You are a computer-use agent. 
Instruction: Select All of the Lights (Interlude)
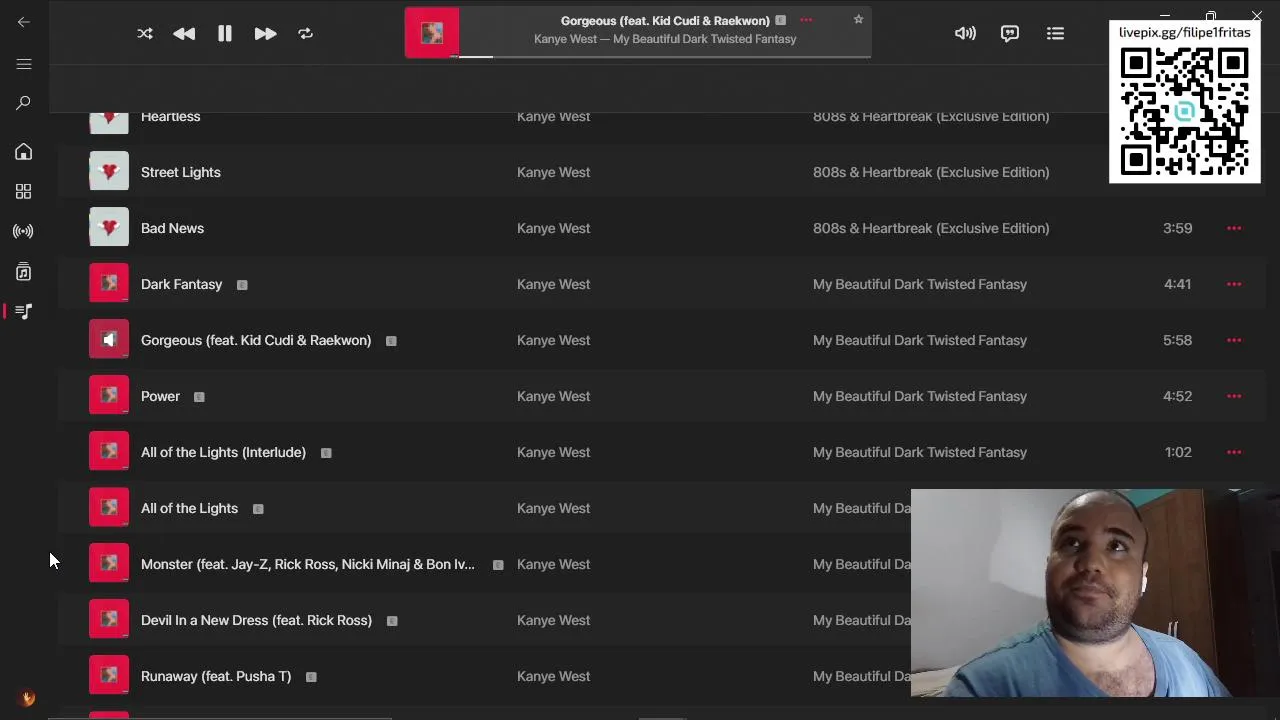point(223,452)
